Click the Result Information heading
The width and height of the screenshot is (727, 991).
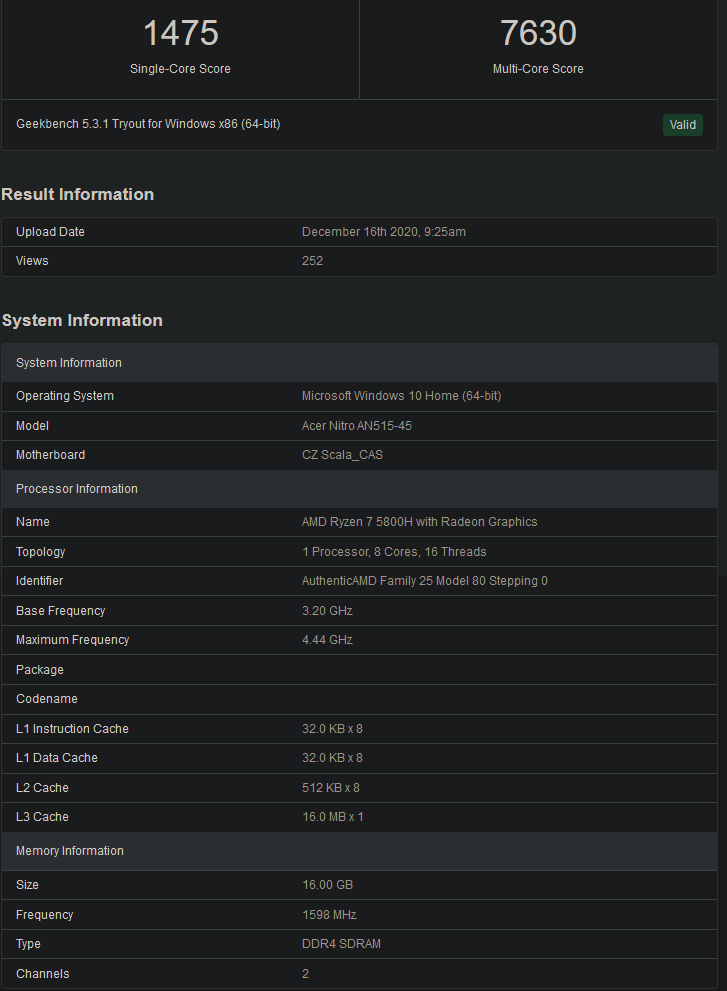tap(78, 194)
